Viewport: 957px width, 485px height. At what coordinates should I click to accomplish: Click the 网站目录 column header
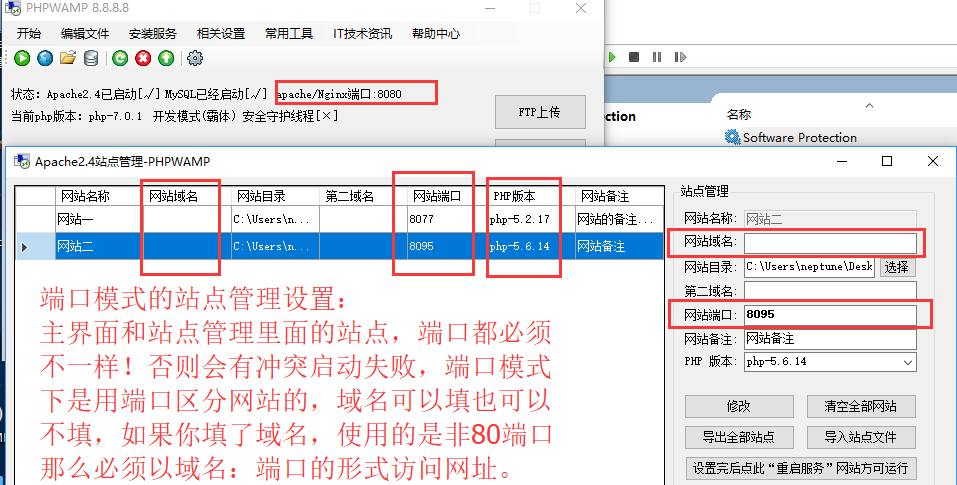(275, 196)
